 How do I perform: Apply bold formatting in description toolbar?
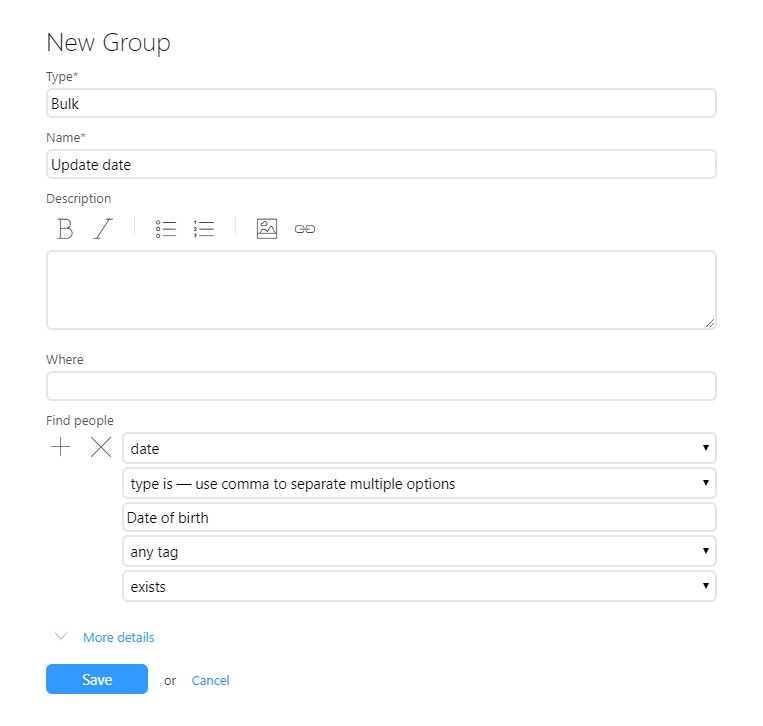click(x=65, y=229)
